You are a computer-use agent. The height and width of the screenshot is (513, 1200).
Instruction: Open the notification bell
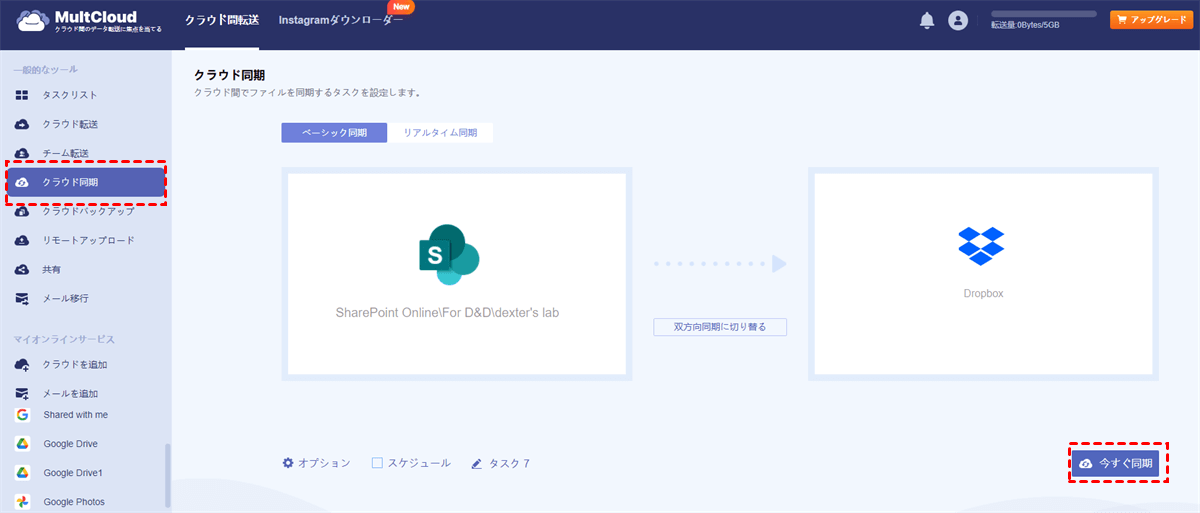point(927,20)
